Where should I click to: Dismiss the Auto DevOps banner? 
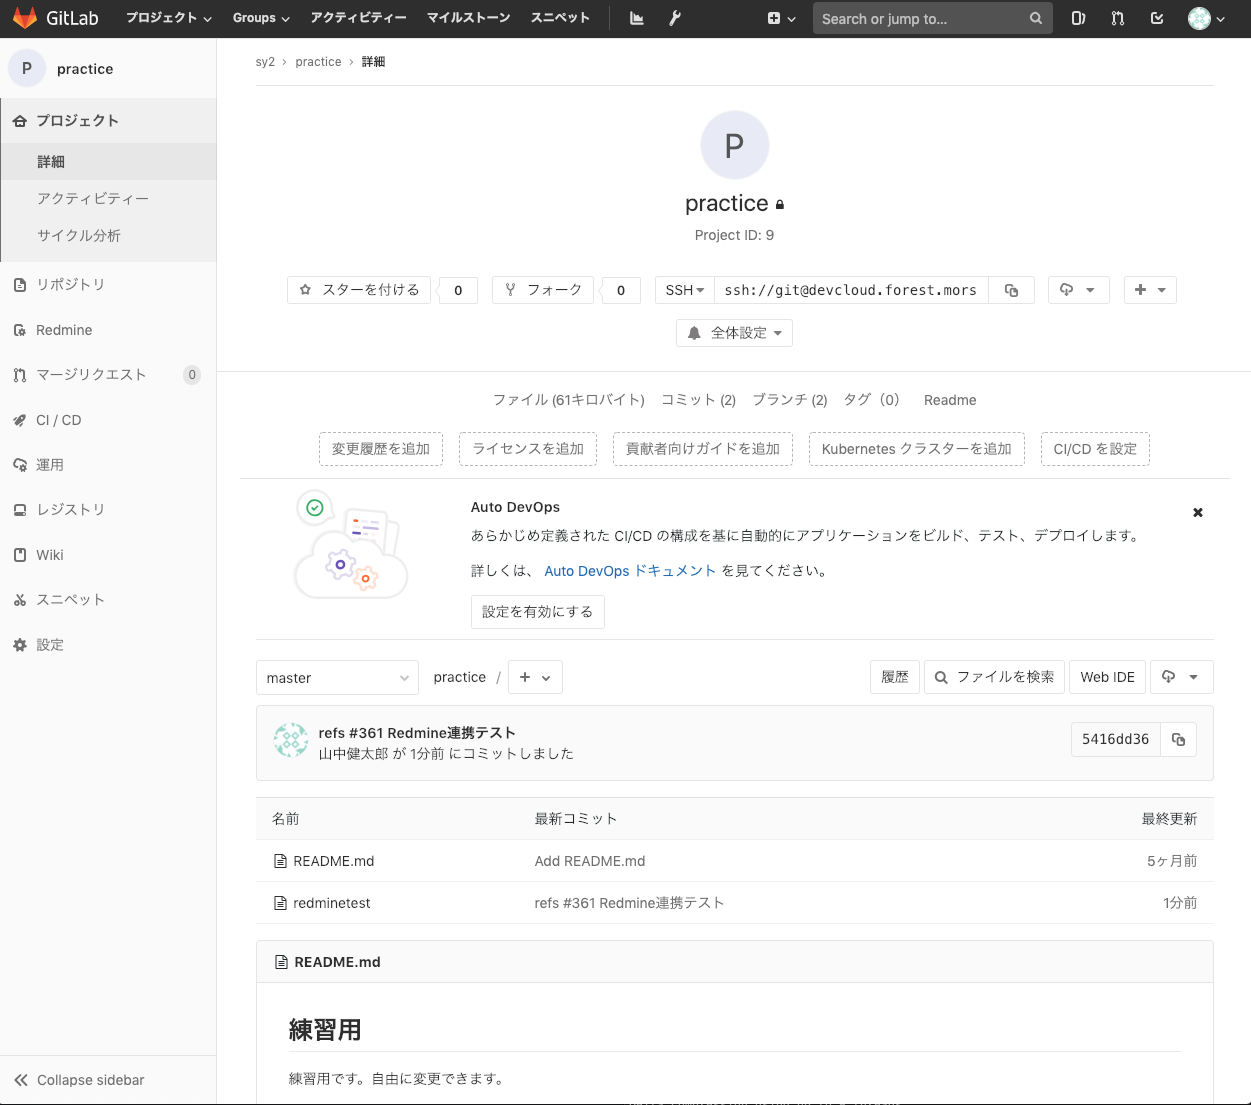[x=1197, y=512]
